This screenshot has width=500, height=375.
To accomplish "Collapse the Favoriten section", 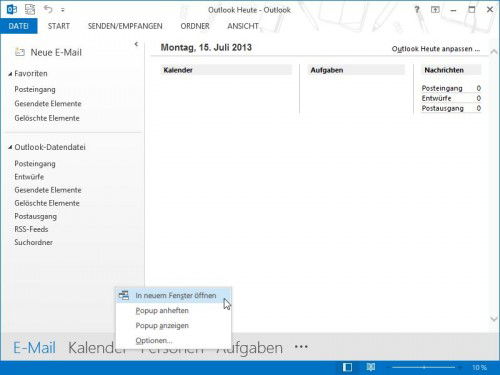I will (10, 74).
